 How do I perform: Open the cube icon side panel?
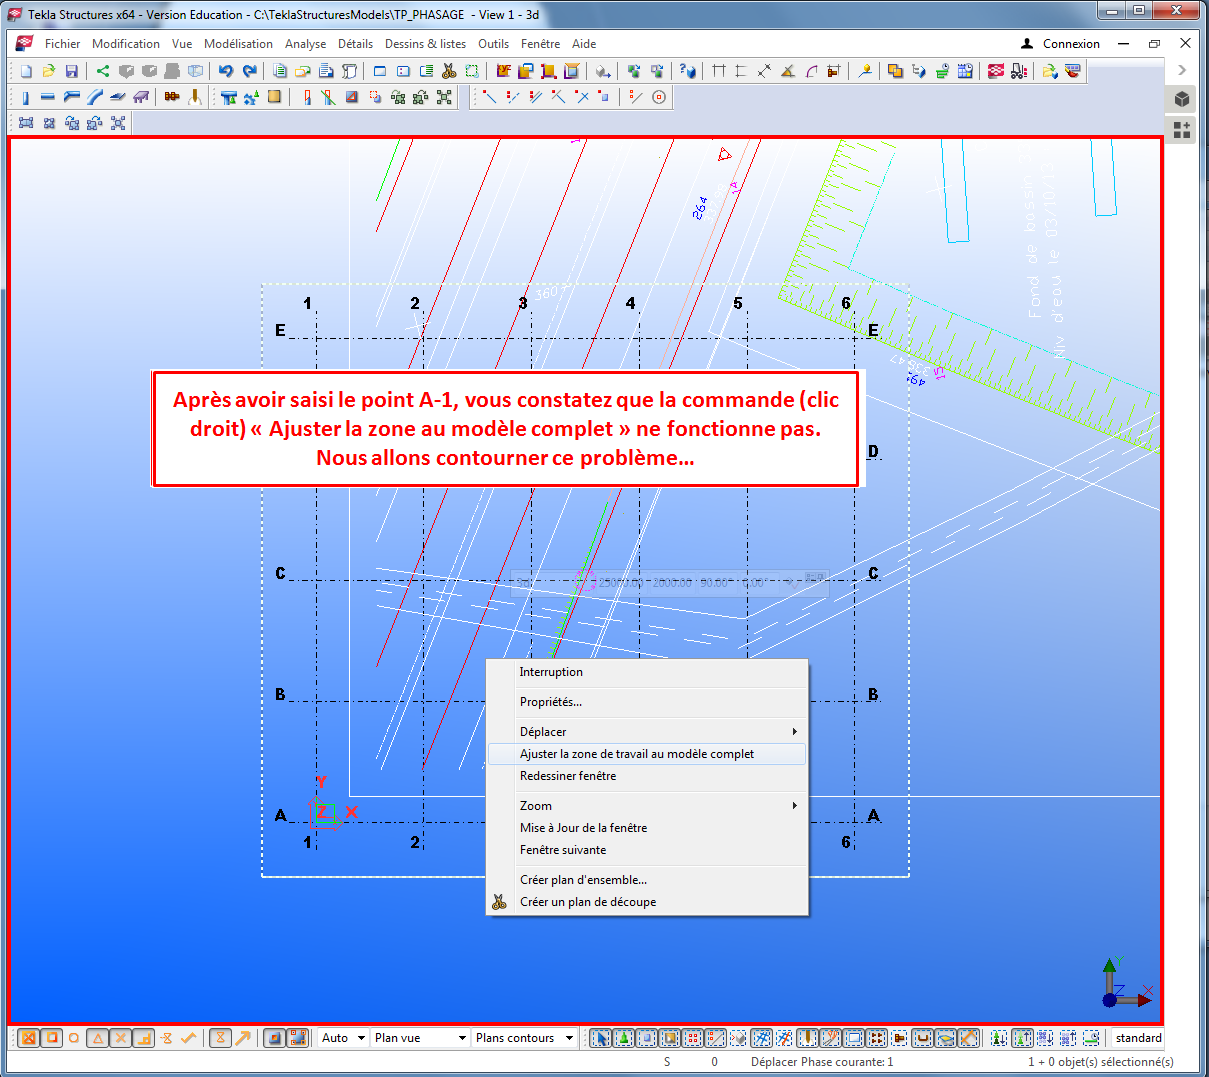(x=1182, y=99)
